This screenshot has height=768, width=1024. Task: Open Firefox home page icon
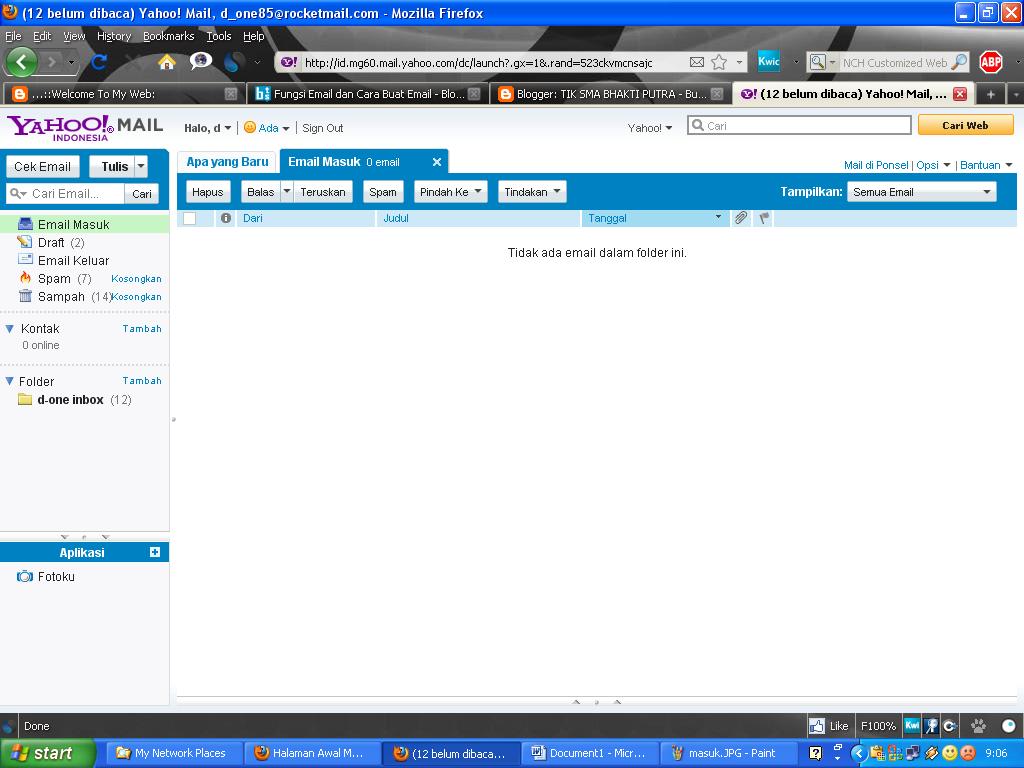(x=167, y=62)
